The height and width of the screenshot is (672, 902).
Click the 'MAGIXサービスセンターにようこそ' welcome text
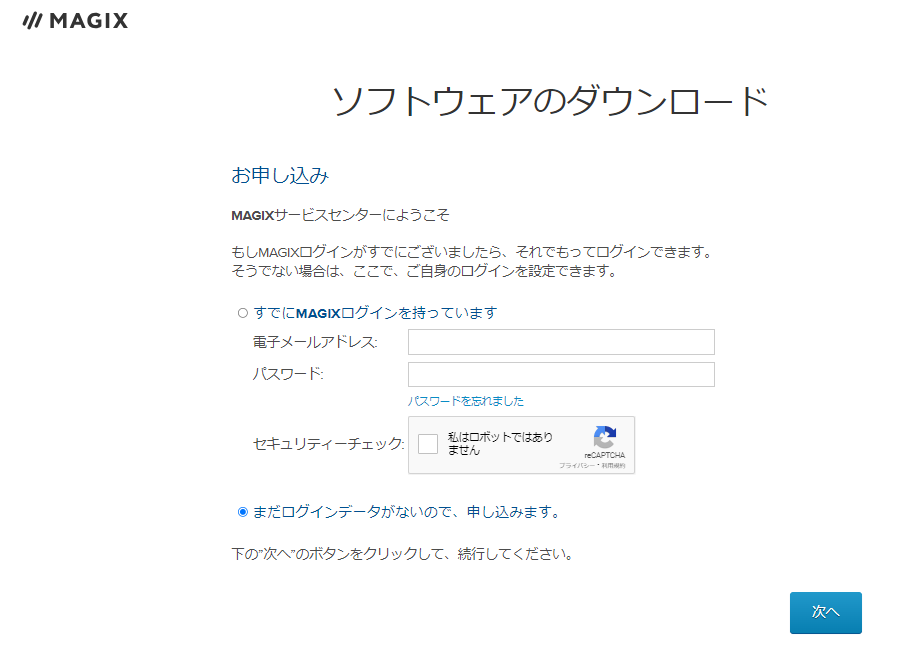(x=340, y=215)
